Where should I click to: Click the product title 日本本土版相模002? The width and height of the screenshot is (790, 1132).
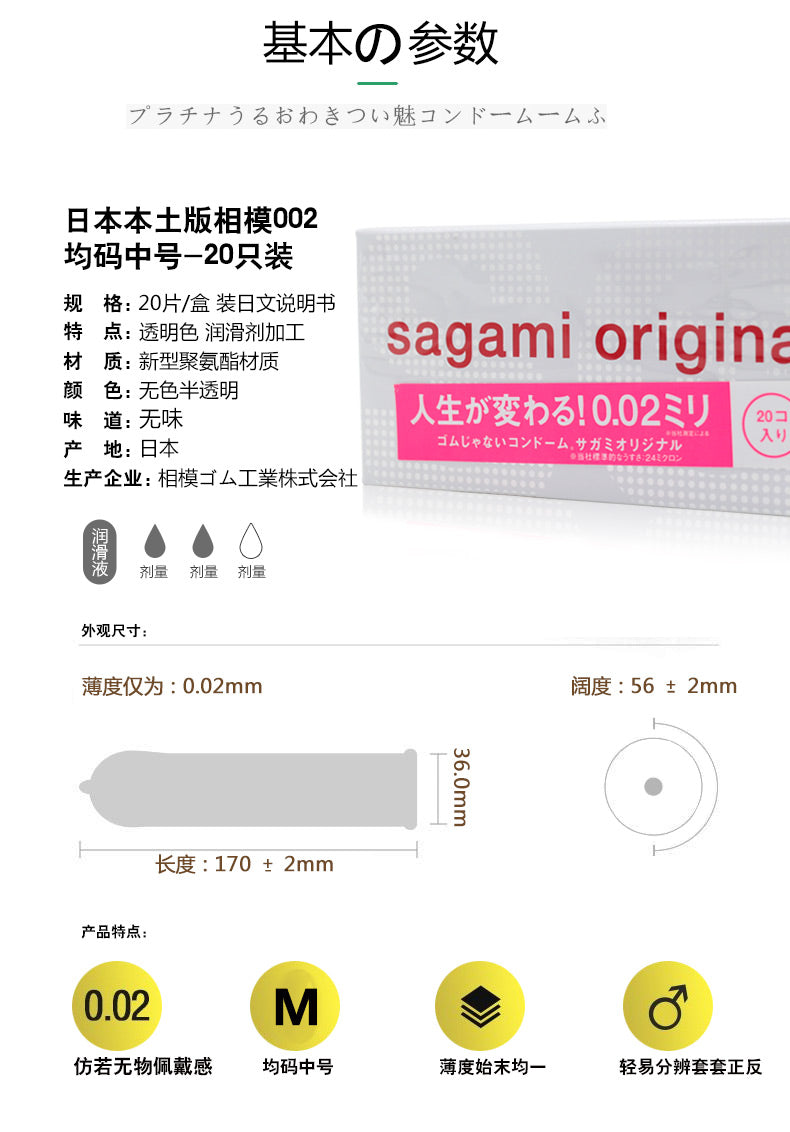[191, 219]
